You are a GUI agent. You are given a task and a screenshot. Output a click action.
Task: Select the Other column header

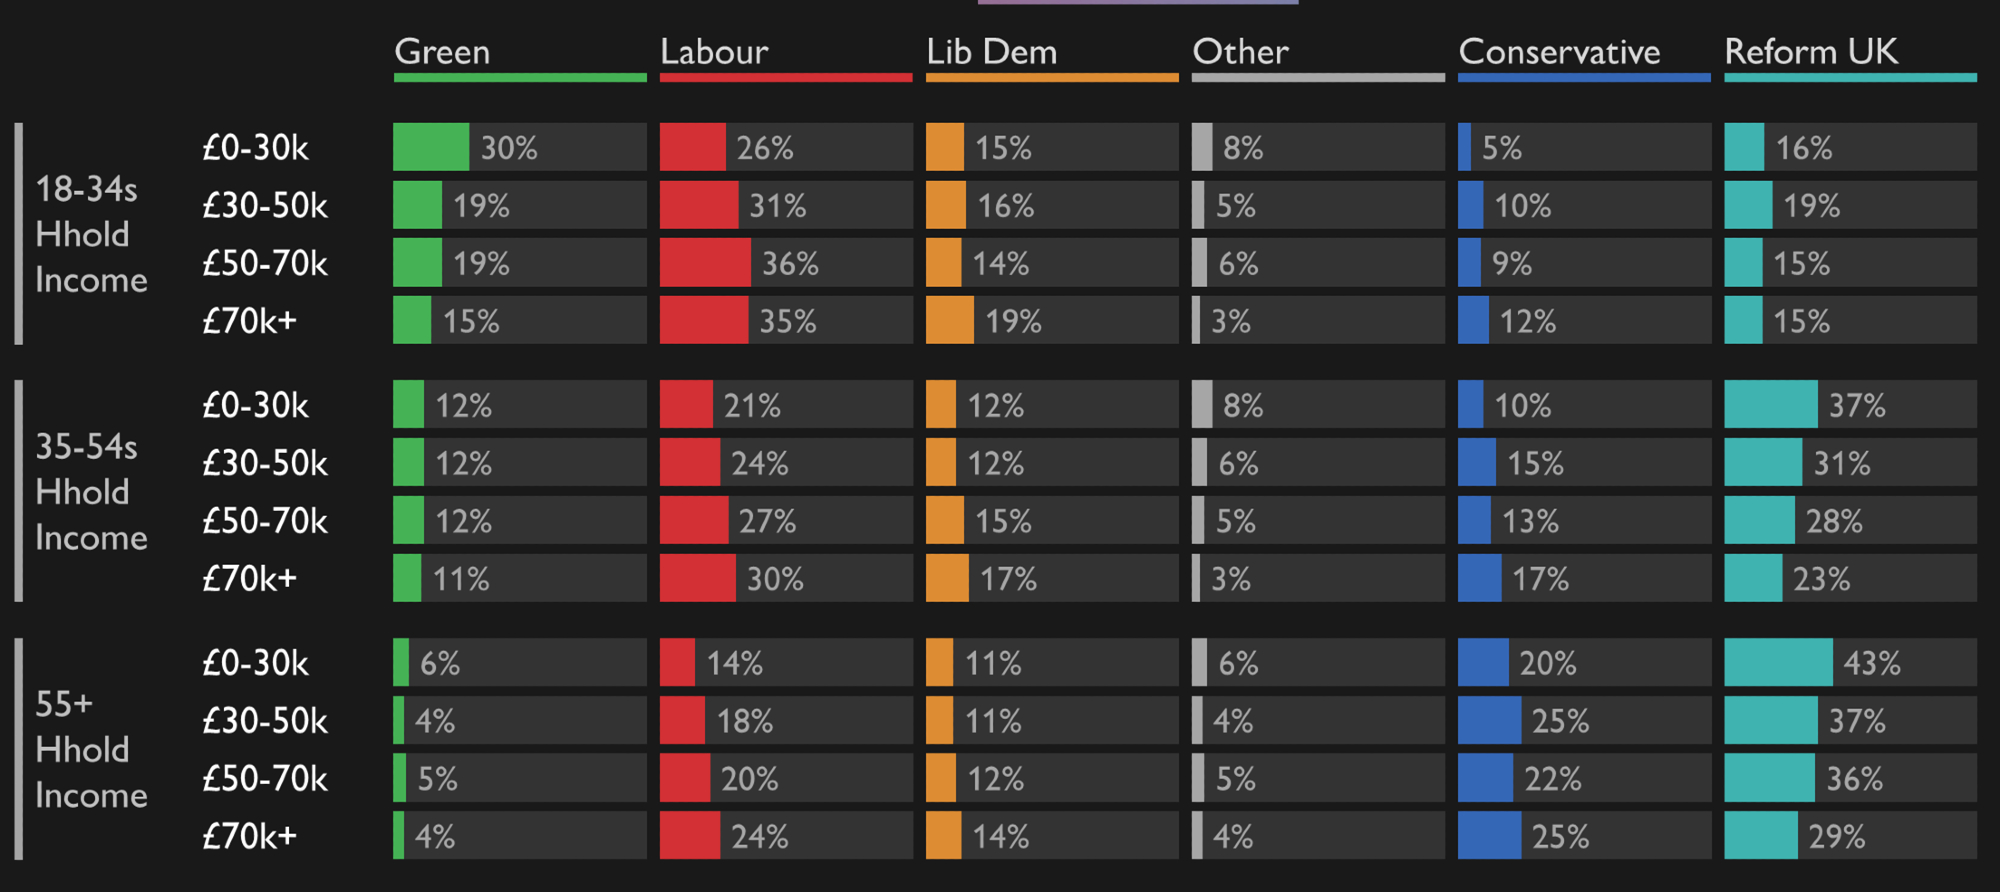[1240, 52]
